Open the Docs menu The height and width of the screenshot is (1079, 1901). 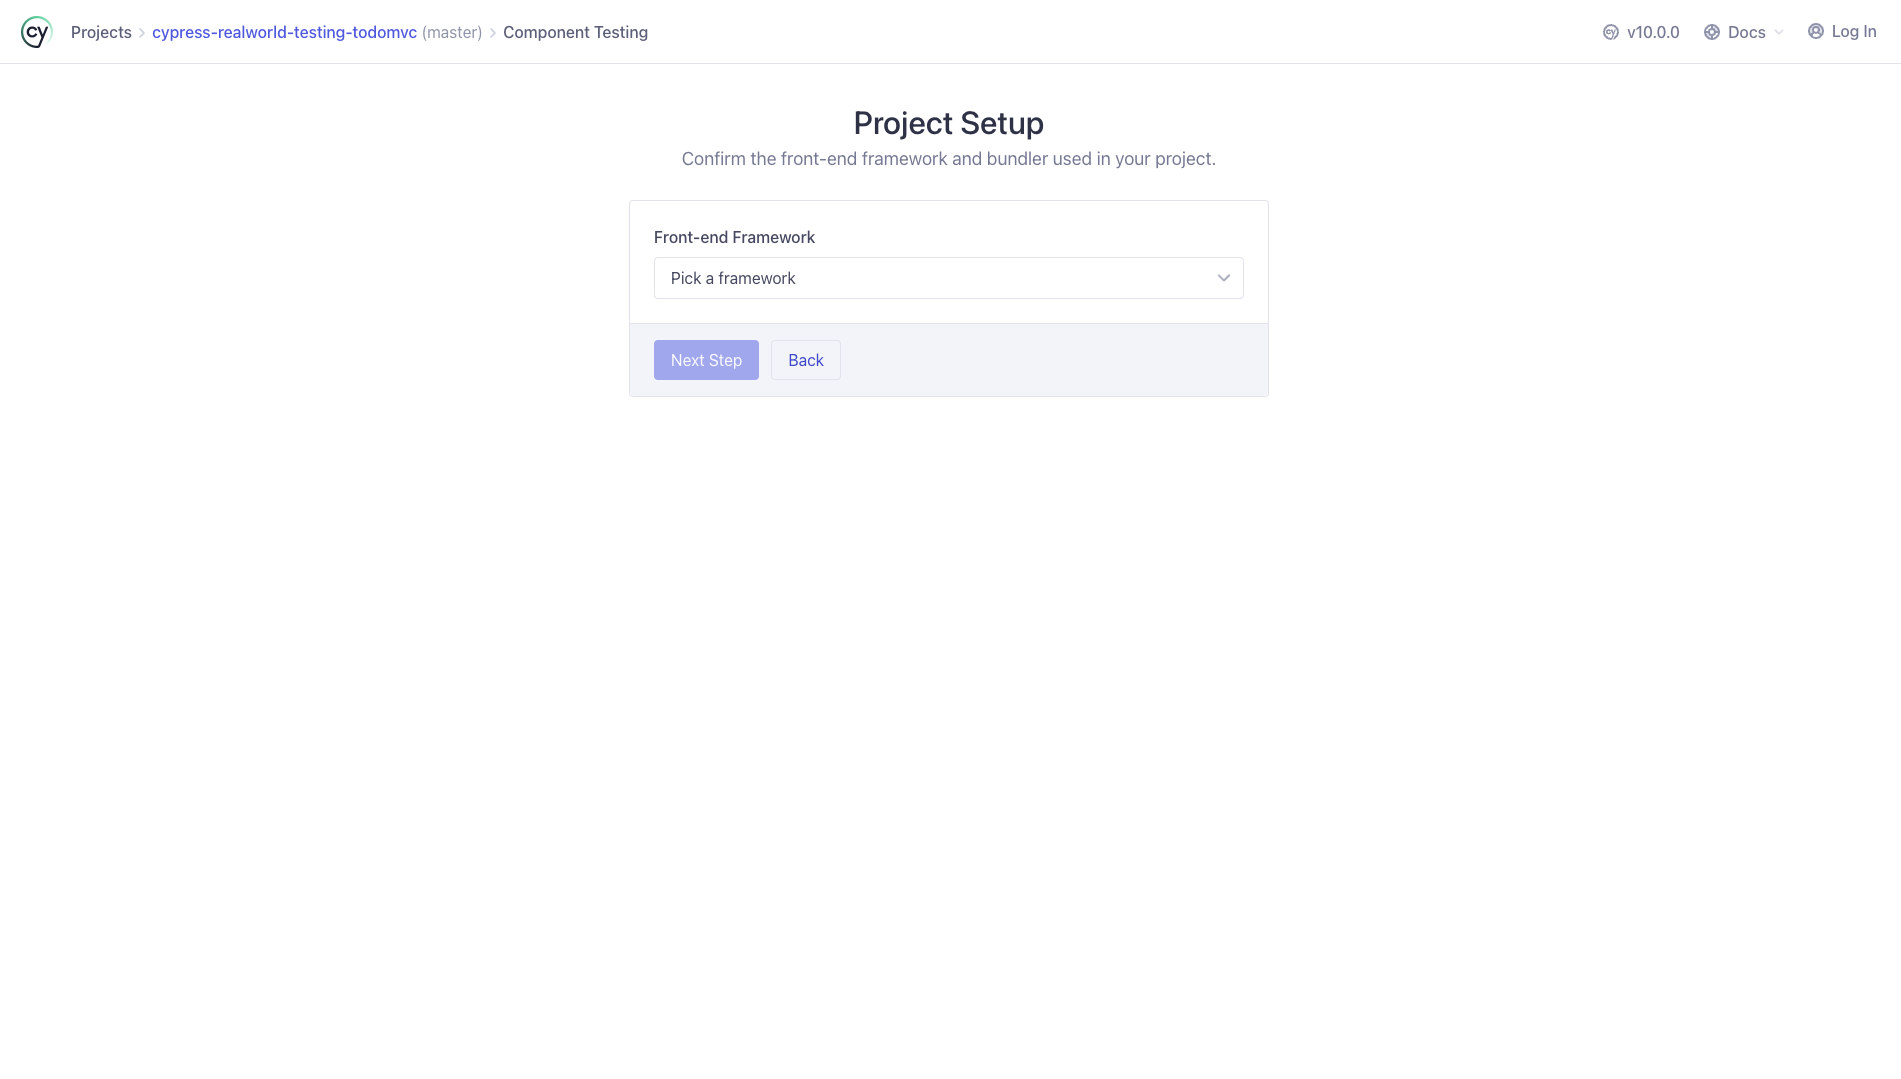[x=1744, y=32]
